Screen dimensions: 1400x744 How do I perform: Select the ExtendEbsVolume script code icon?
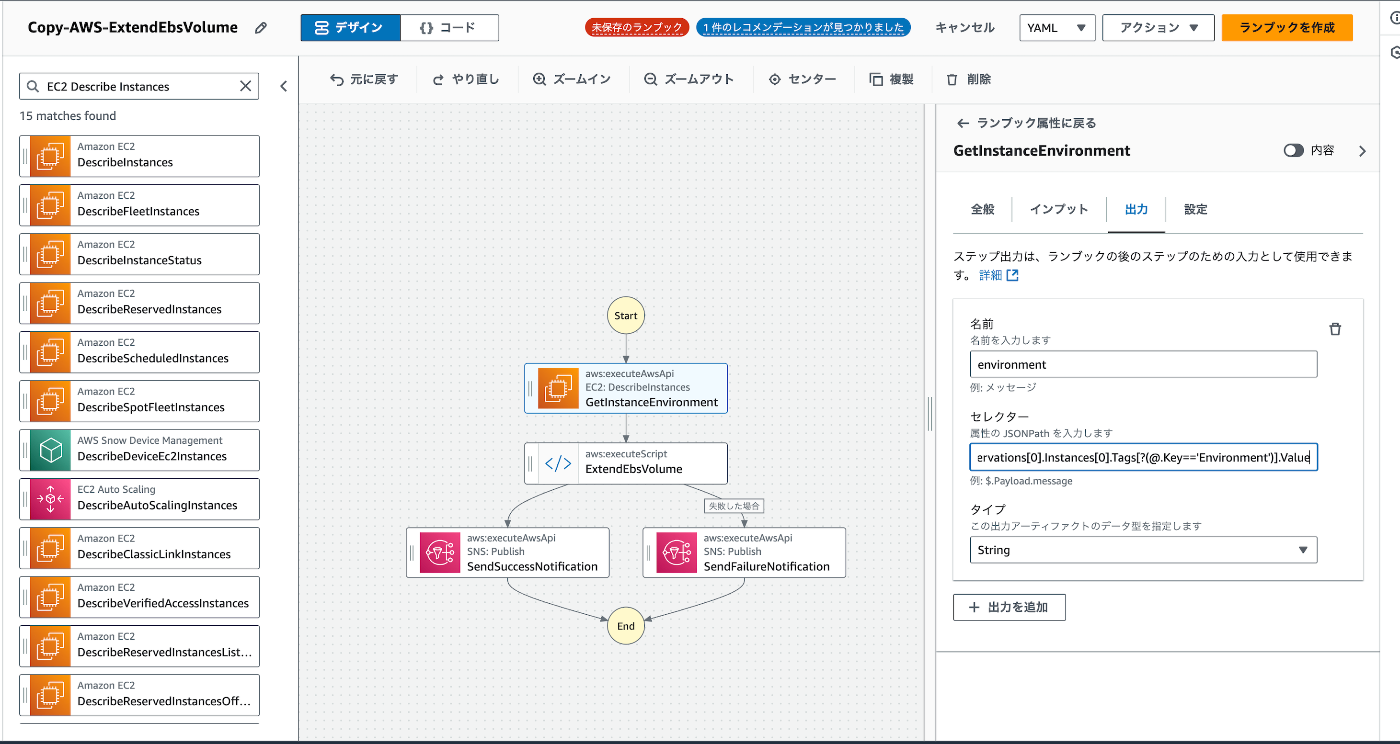(x=557, y=463)
